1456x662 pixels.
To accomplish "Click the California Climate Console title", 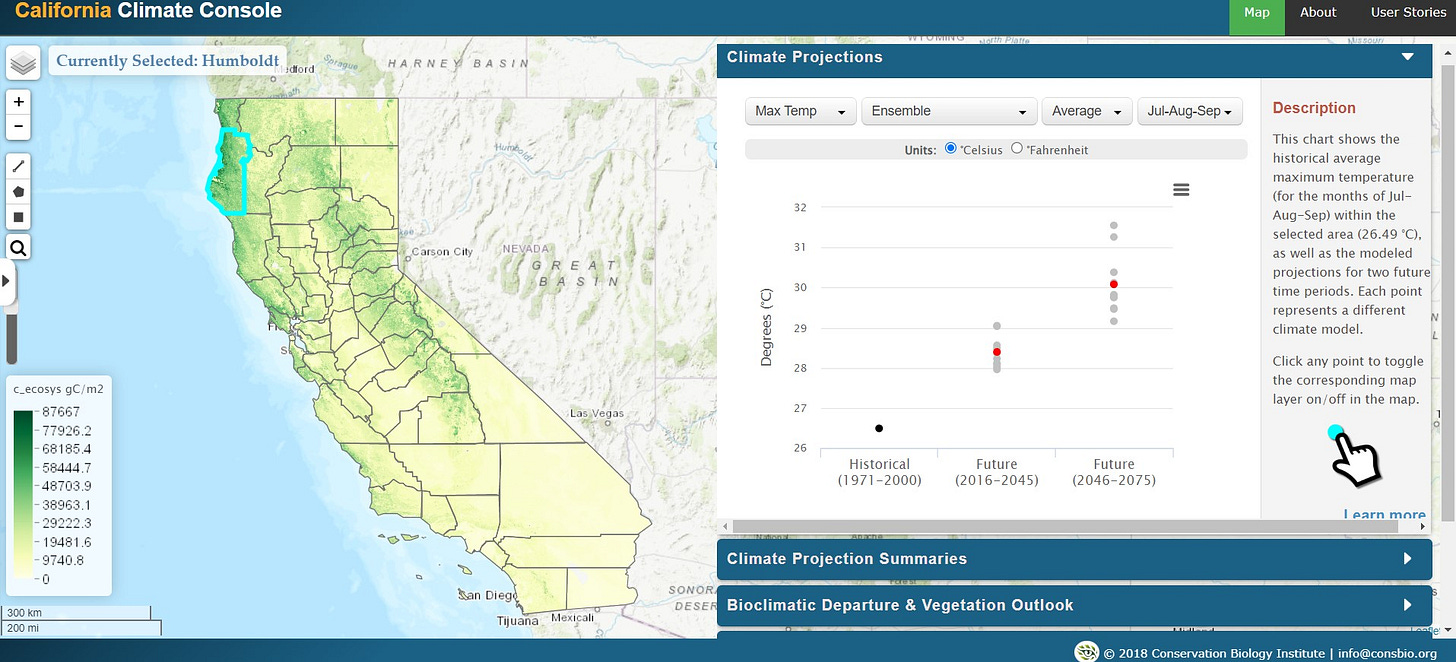I will [148, 12].
